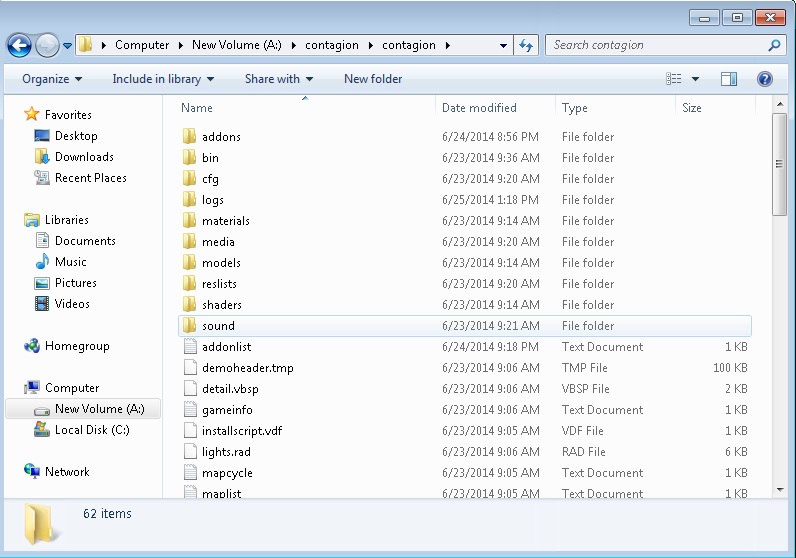This screenshot has height=558, width=796.
Task: Open Desktop in Favorites
Action: tap(76, 136)
